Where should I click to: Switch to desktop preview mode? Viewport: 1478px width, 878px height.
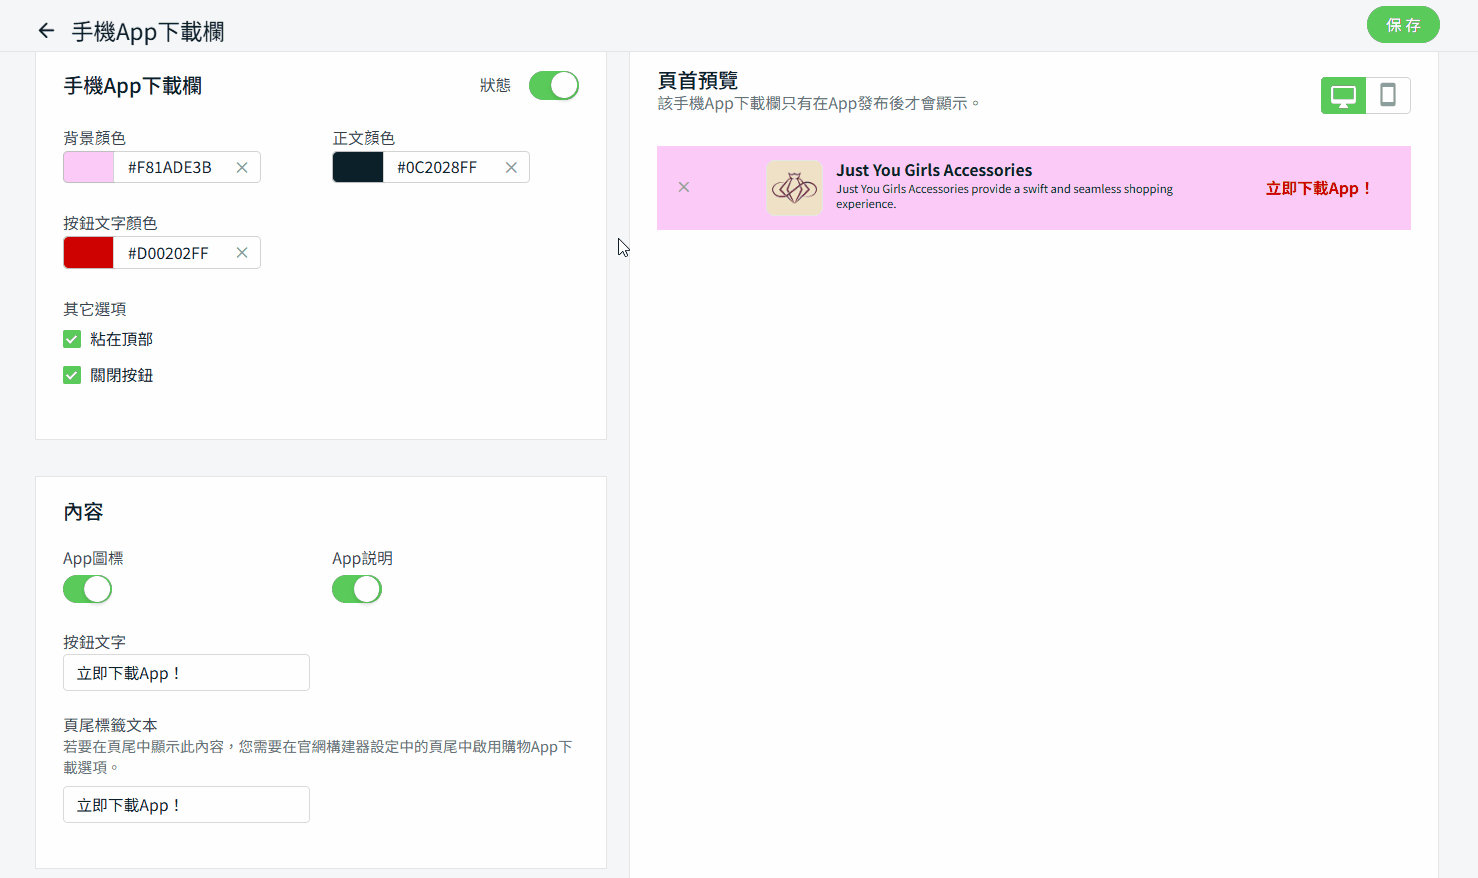[1343, 96]
